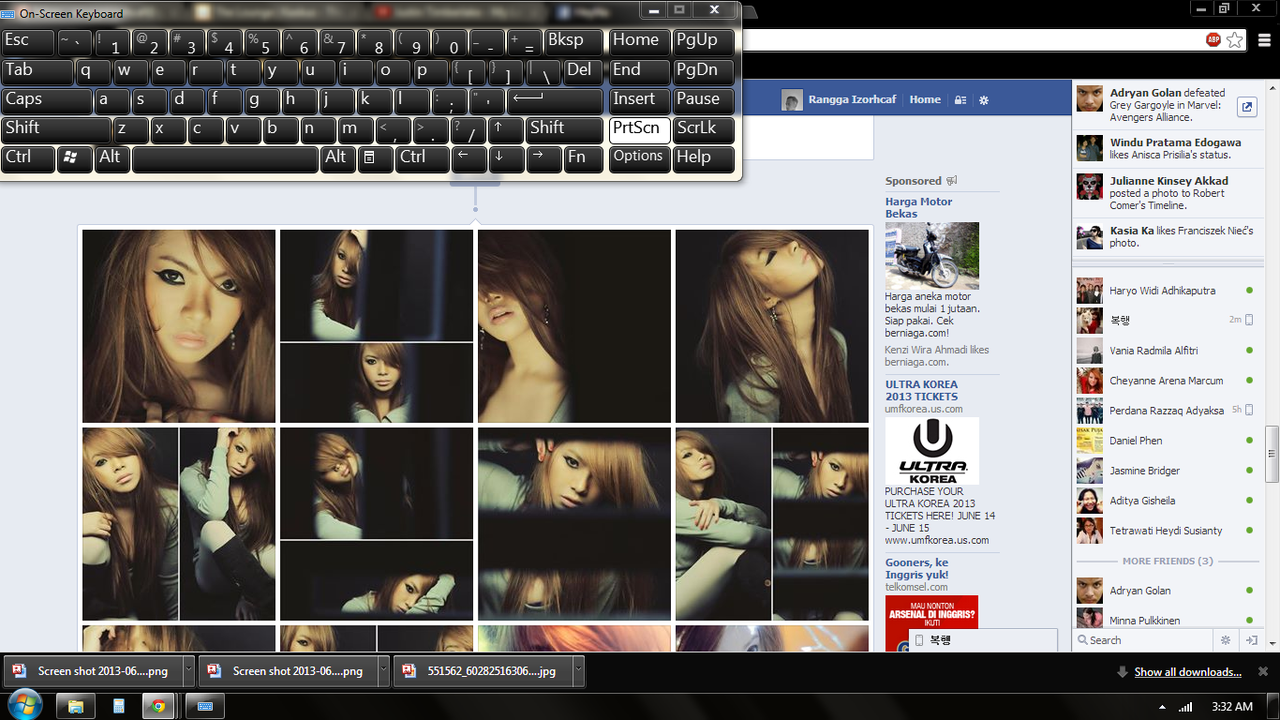This screenshot has width=1280, height=720.
Task: Click the Windows logo key on keyboard
Action: click(x=75, y=158)
